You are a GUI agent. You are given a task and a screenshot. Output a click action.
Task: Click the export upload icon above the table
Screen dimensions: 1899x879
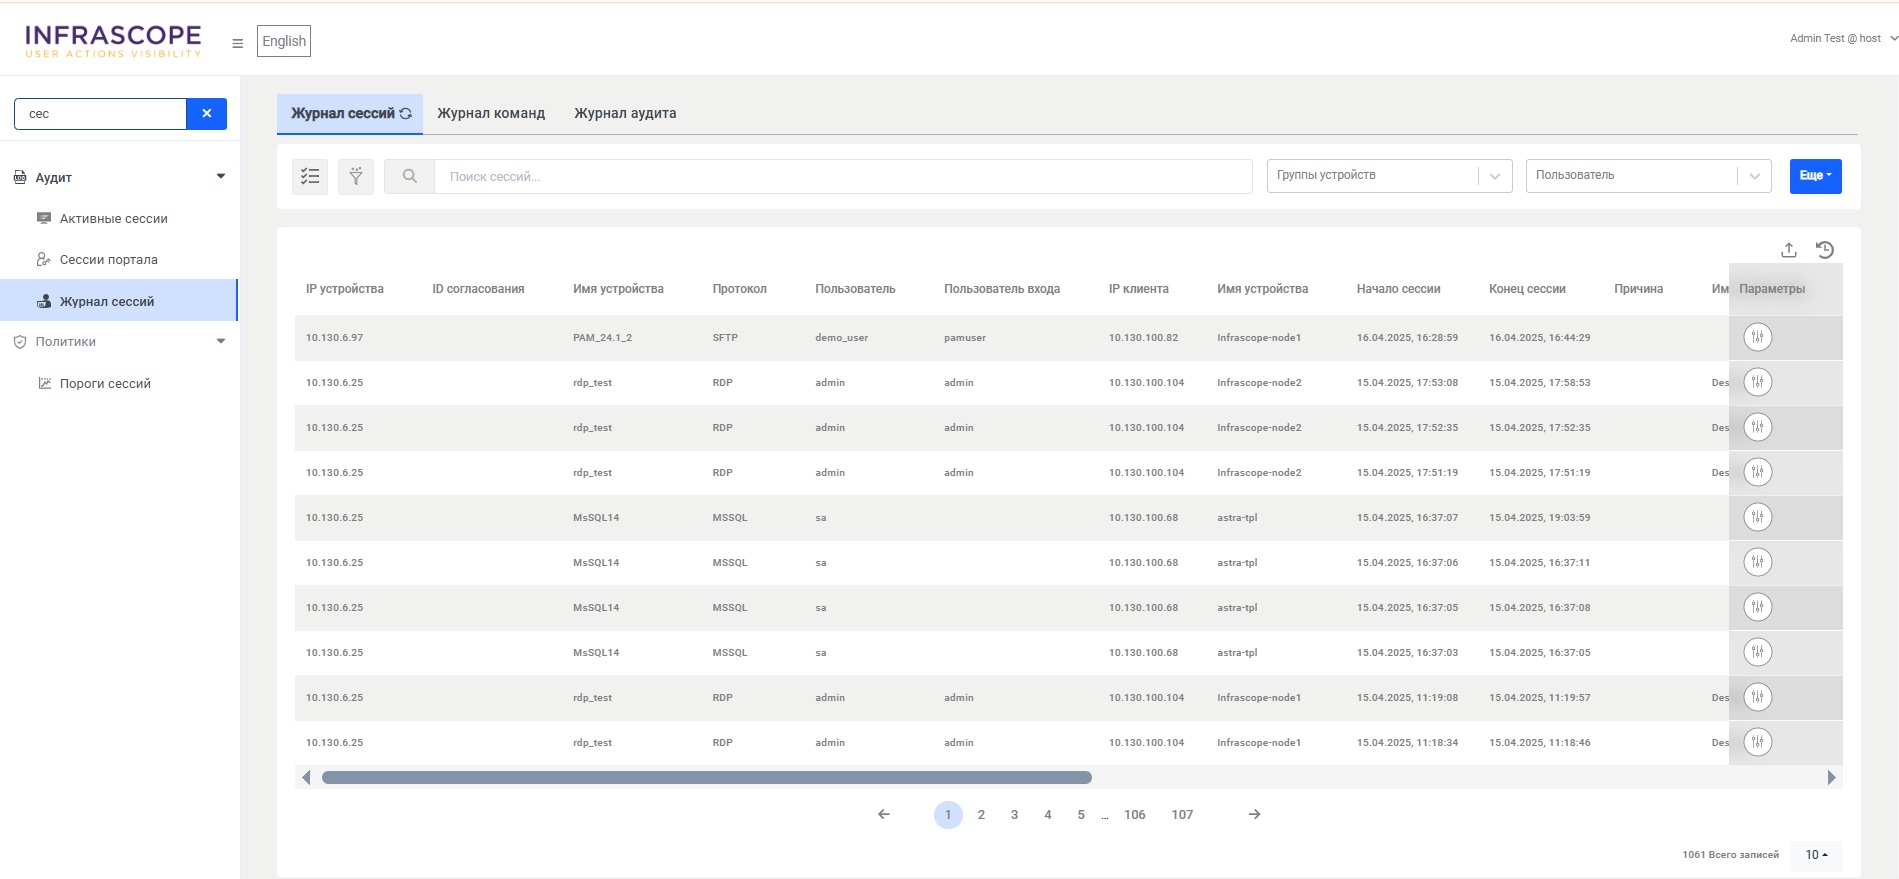(x=1789, y=250)
